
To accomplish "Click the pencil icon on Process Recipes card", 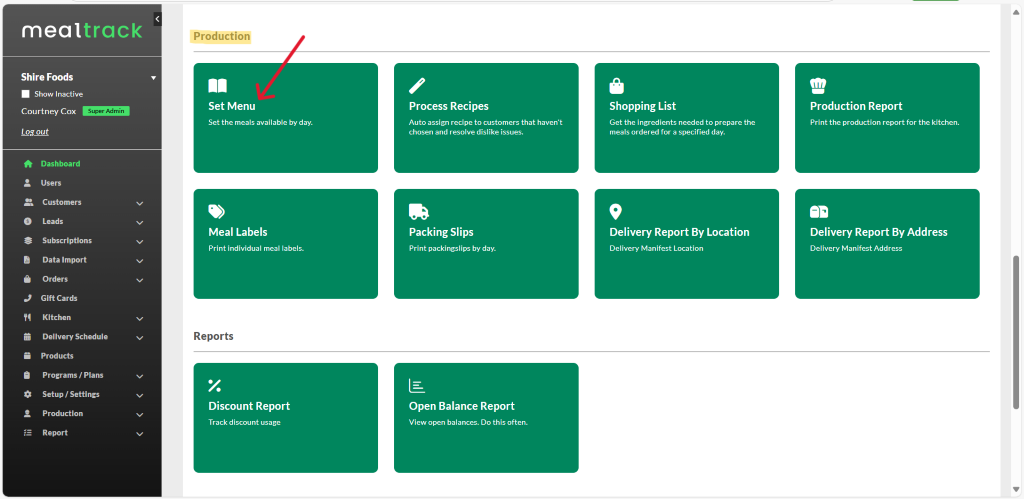I will pyautogui.click(x=417, y=86).
